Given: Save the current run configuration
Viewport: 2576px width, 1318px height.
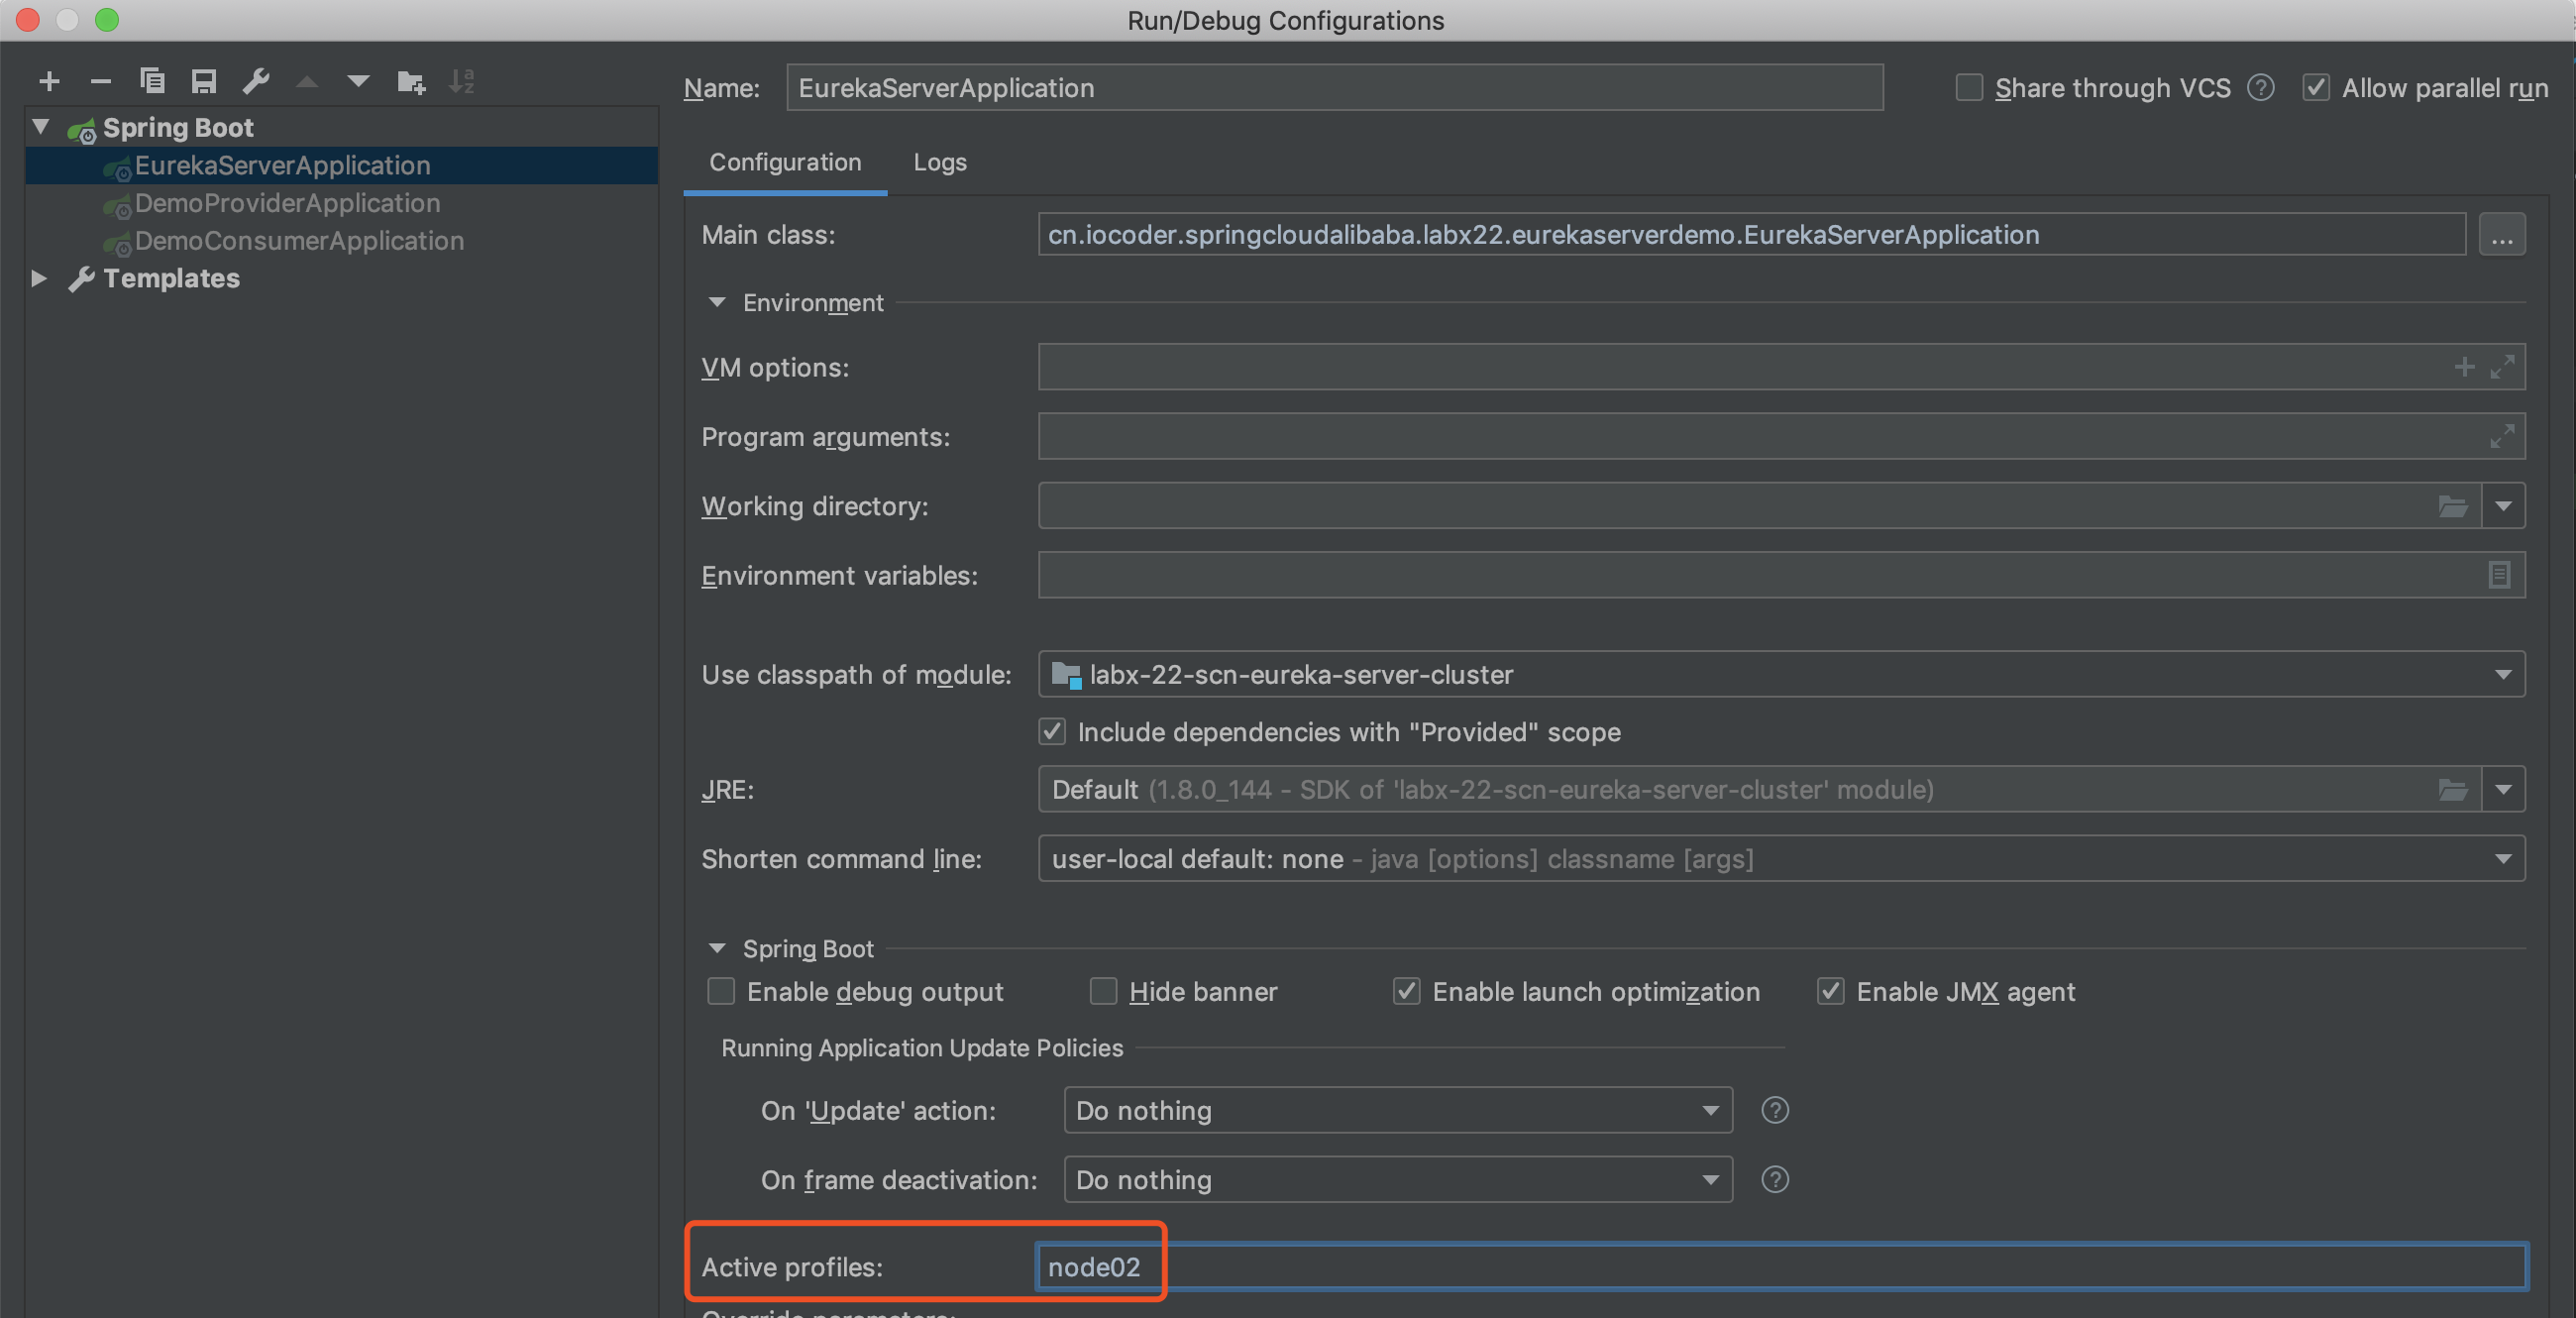Looking at the screenshot, I should coord(204,81).
